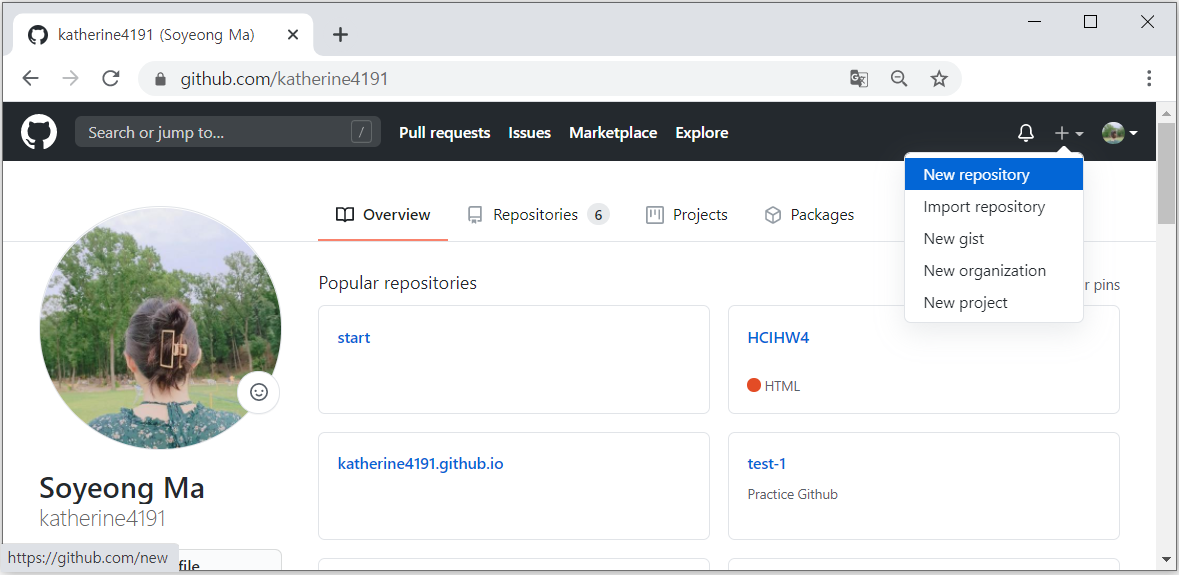Click the GitHub Octocat logo
Image resolution: width=1179 pixels, height=575 pixels.
39,132
